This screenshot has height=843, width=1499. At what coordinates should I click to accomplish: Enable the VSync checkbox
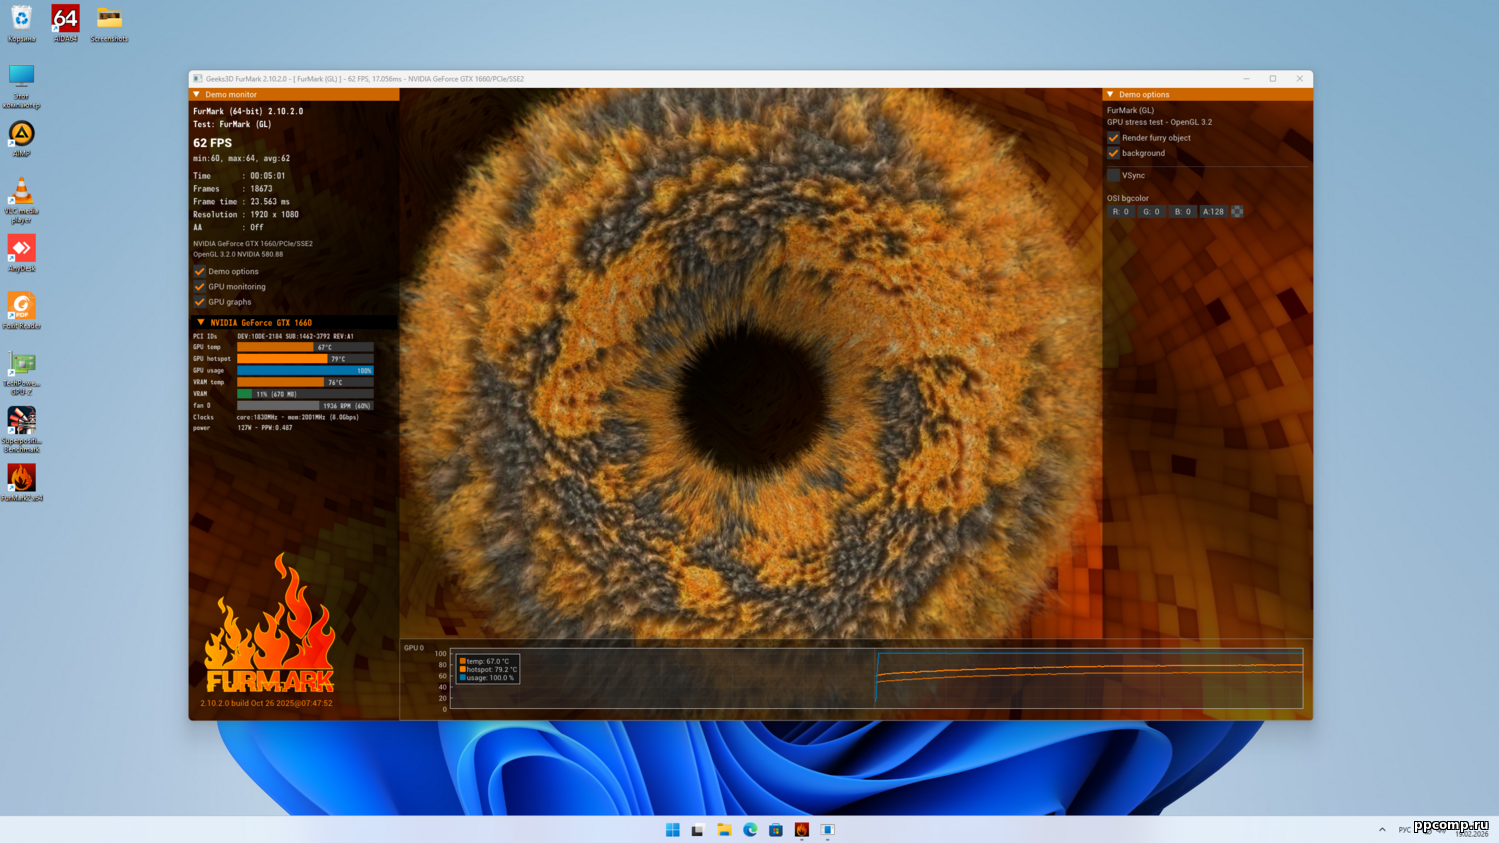click(x=1113, y=175)
